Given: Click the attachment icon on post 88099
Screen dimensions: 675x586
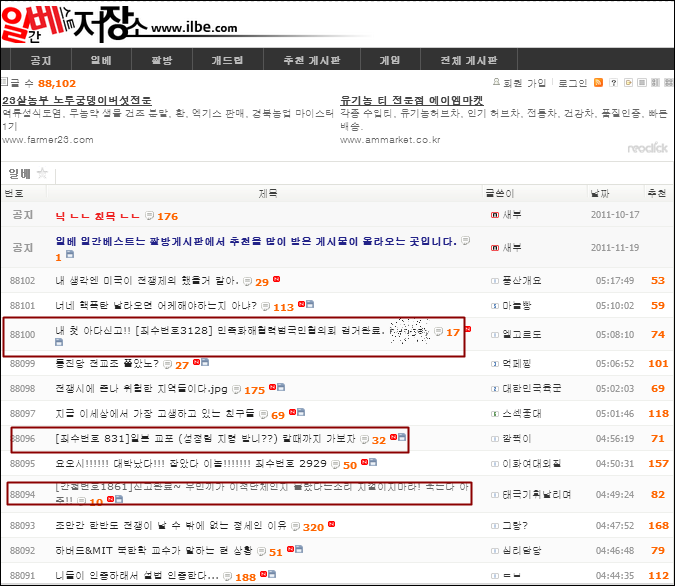Looking at the screenshot, I should 205,362.
